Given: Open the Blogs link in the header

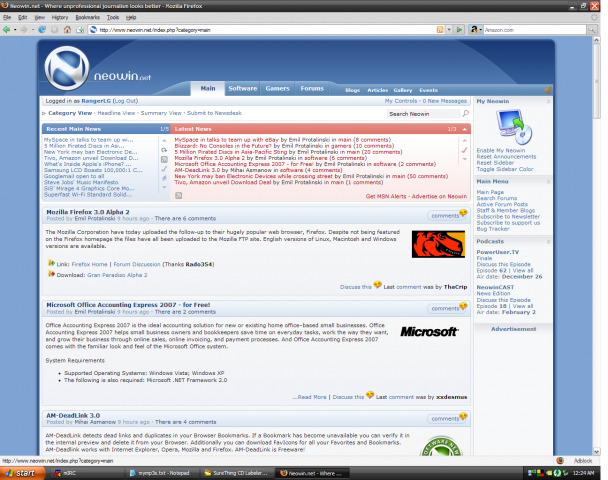Looking at the screenshot, I should pyautogui.click(x=352, y=90).
